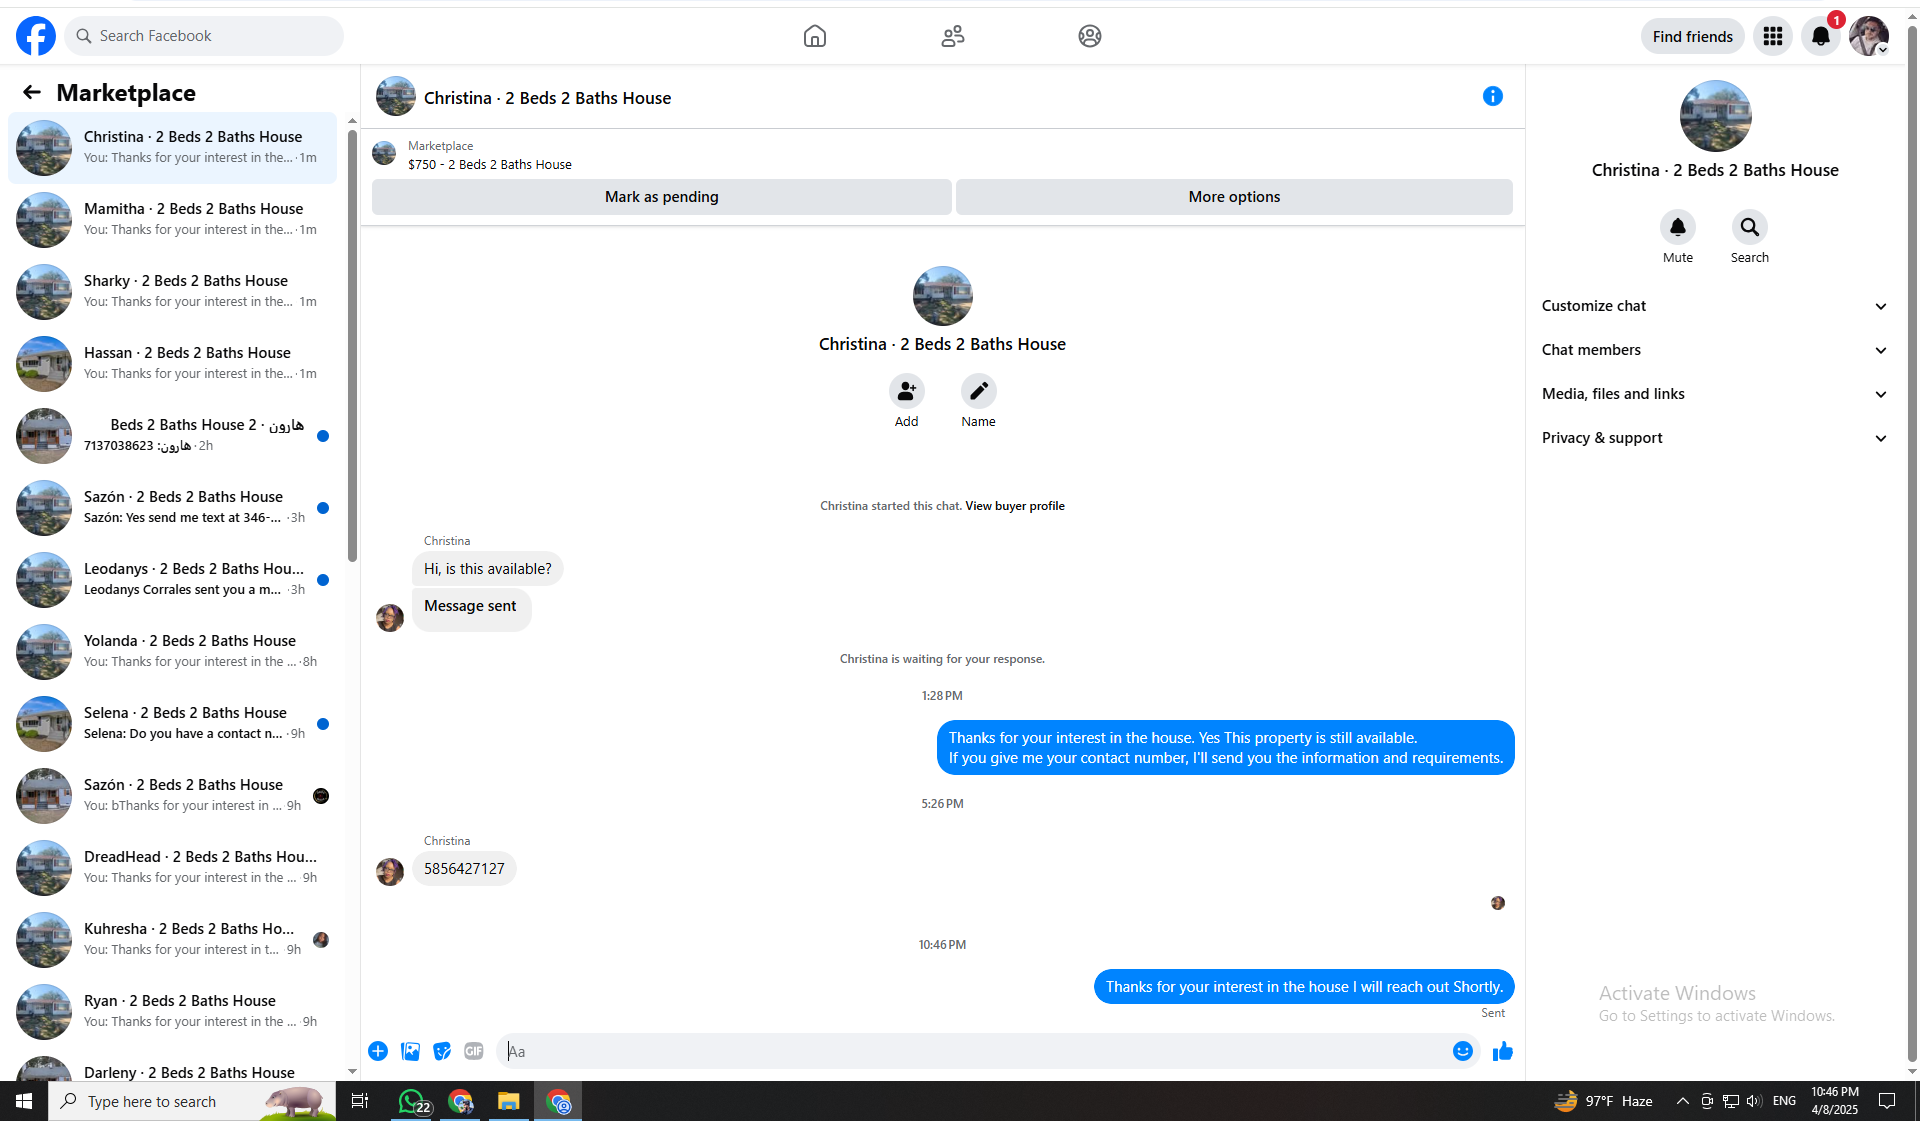The image size is (1920, 1121).
Task: Click the Facebook logo icon
Action: pos(36,36)
